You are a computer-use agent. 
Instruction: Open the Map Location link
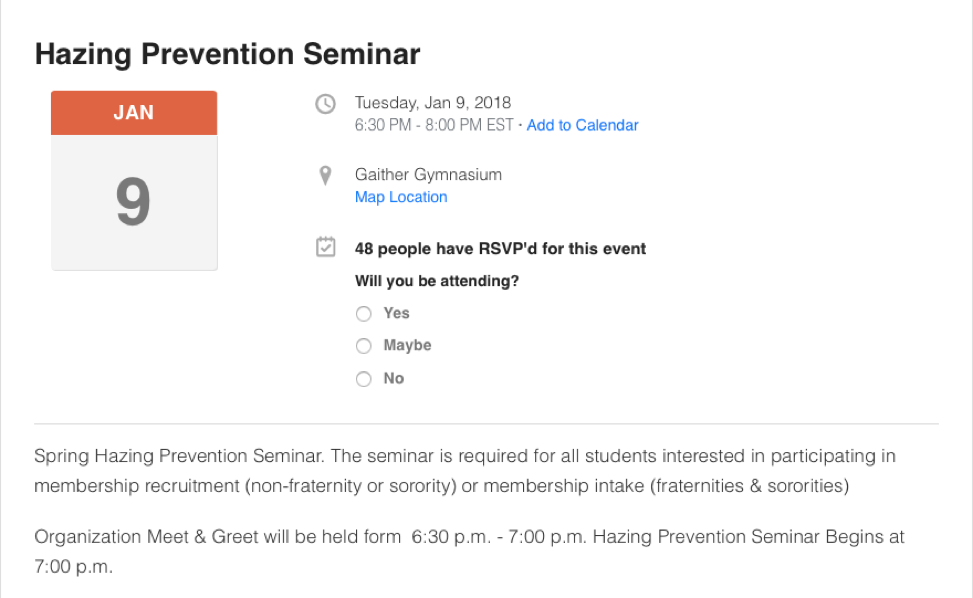tap(401, 197)
